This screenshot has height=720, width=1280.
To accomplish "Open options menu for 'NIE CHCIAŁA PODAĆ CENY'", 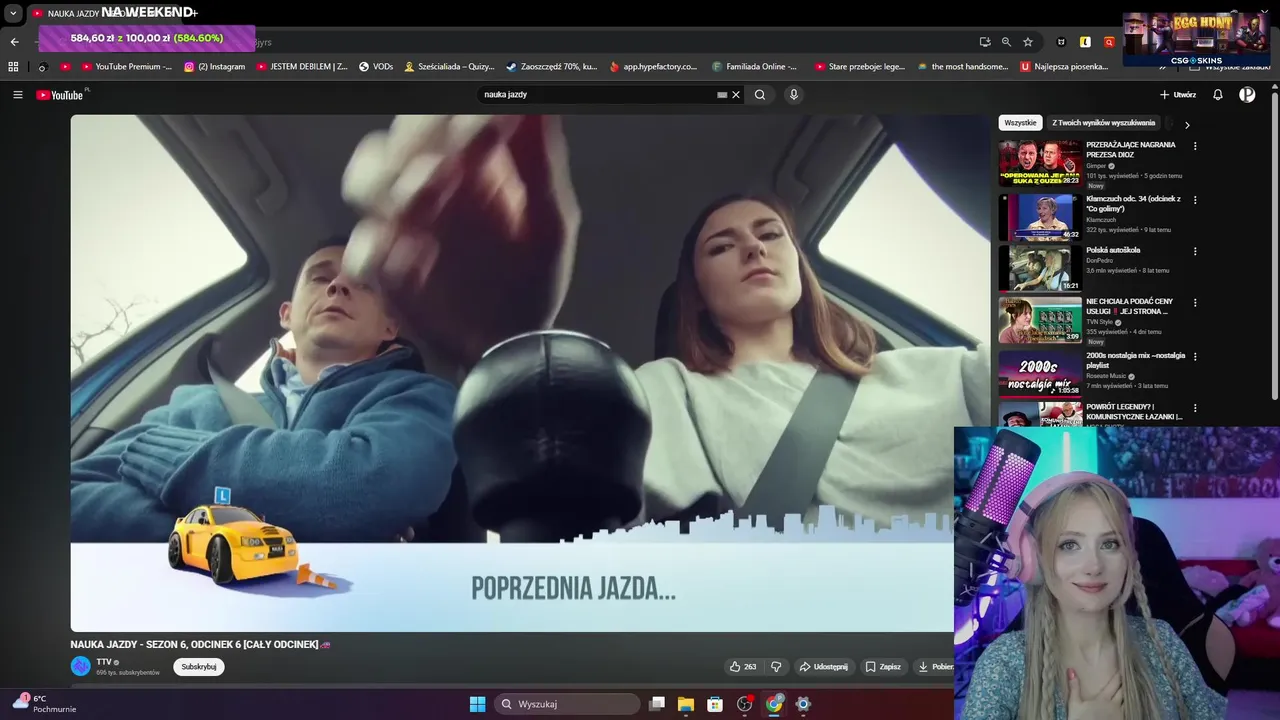I will 1194,302.
